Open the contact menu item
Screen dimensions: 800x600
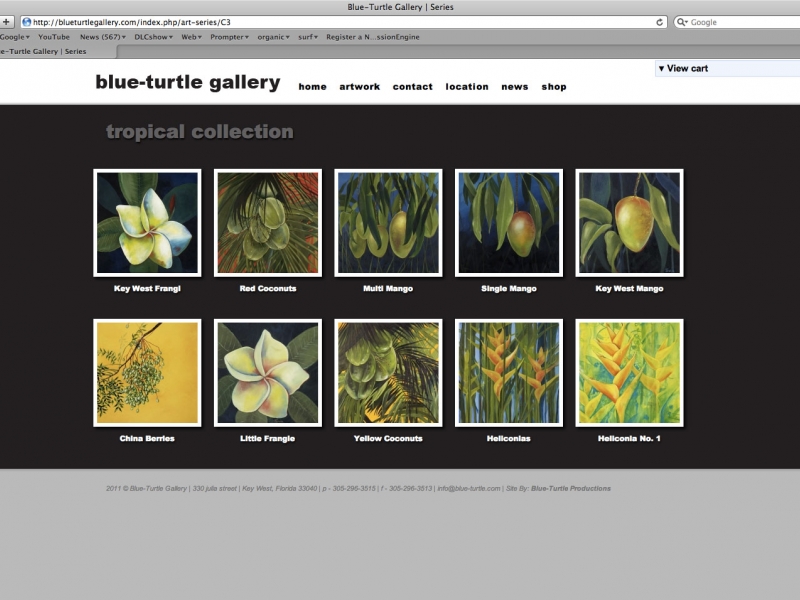click(413, 87)
